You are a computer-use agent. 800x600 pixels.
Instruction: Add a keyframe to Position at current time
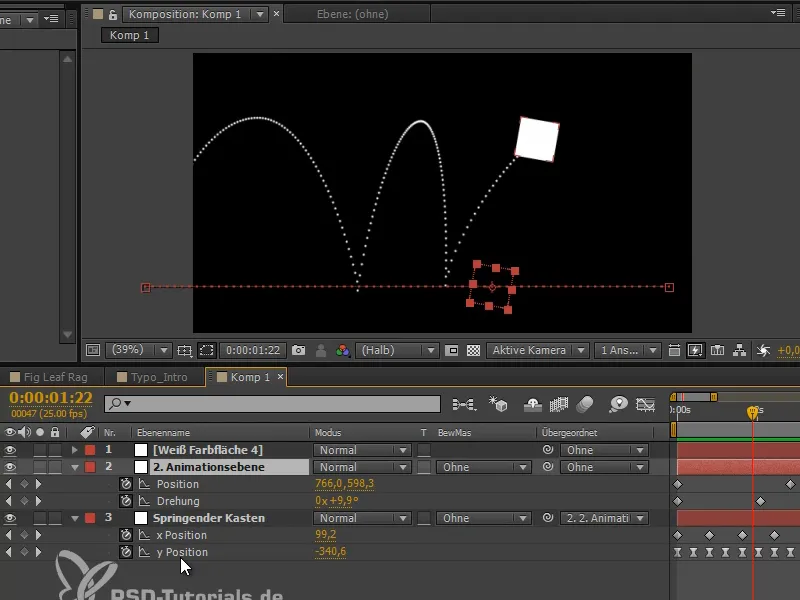click(x=24, y=484)
